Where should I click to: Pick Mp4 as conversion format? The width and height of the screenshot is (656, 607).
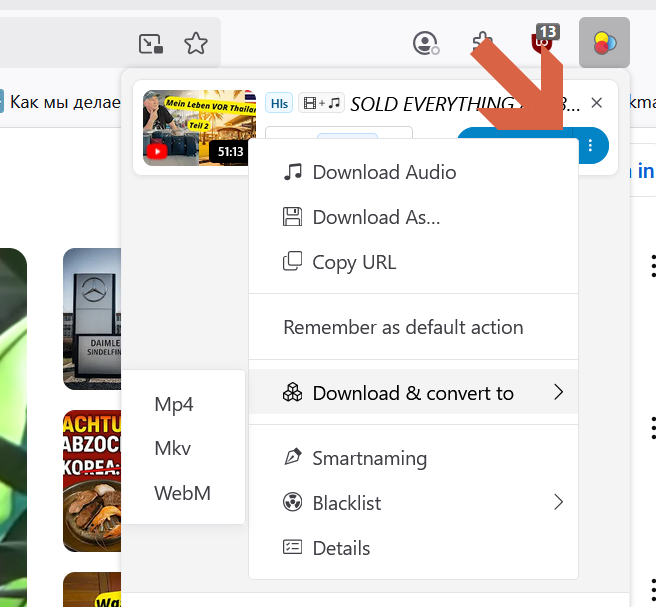pos(174,404)
